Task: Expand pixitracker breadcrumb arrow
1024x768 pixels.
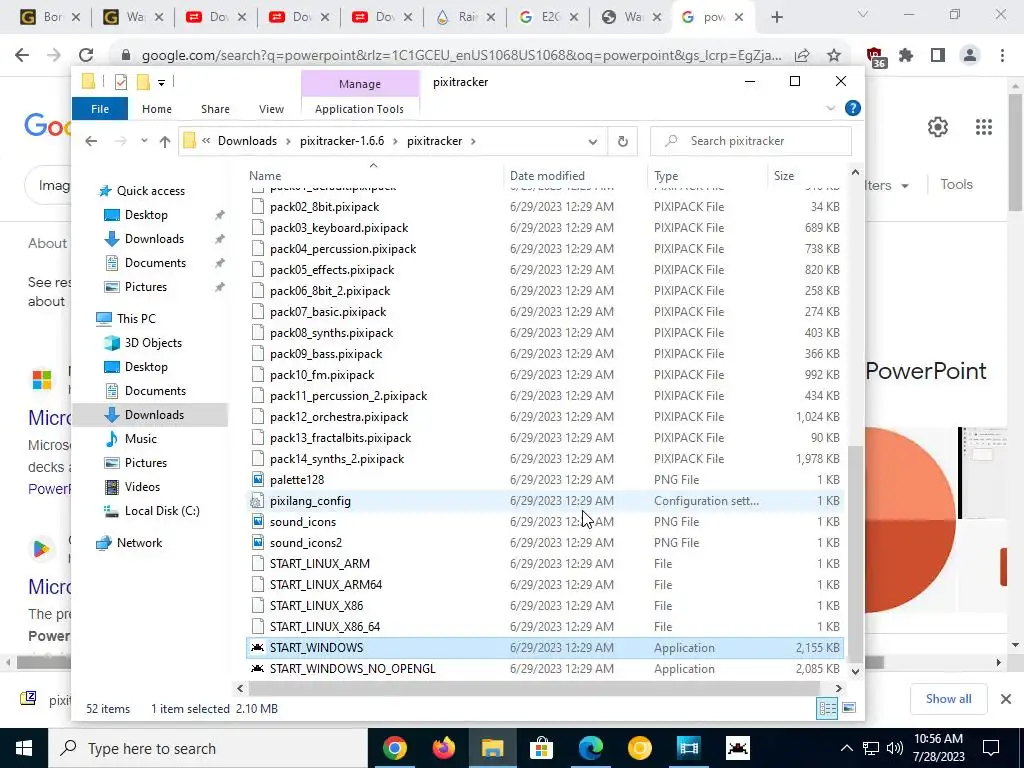Action: coord(473,141)
